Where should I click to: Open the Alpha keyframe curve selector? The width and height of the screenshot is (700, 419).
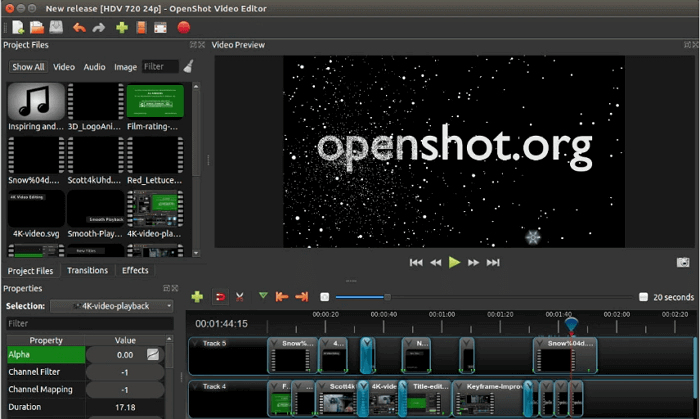pyautogui.click(x=153, y=354)
